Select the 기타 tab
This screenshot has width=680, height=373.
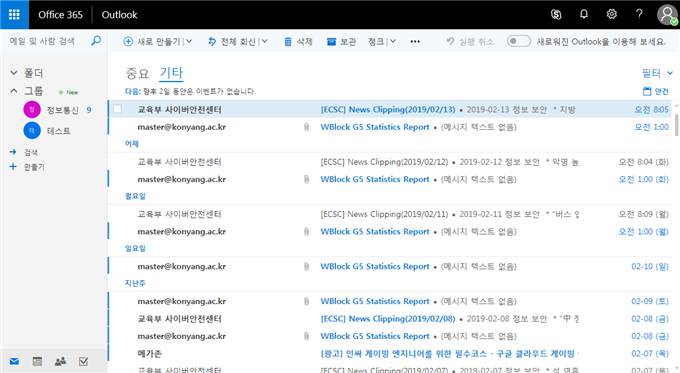[x=171, y=73]
